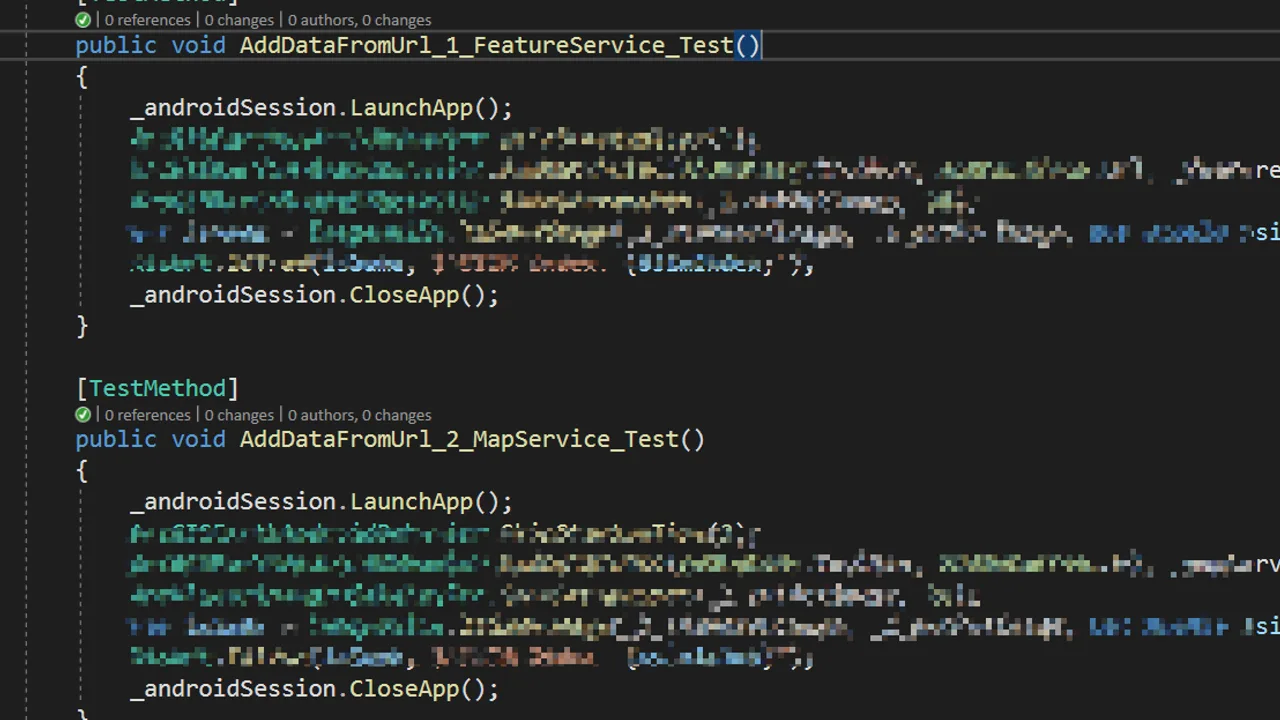Click the "void" keyword of the FeatureService test
The image size is (1280, 720).
[x=198, y=45]
